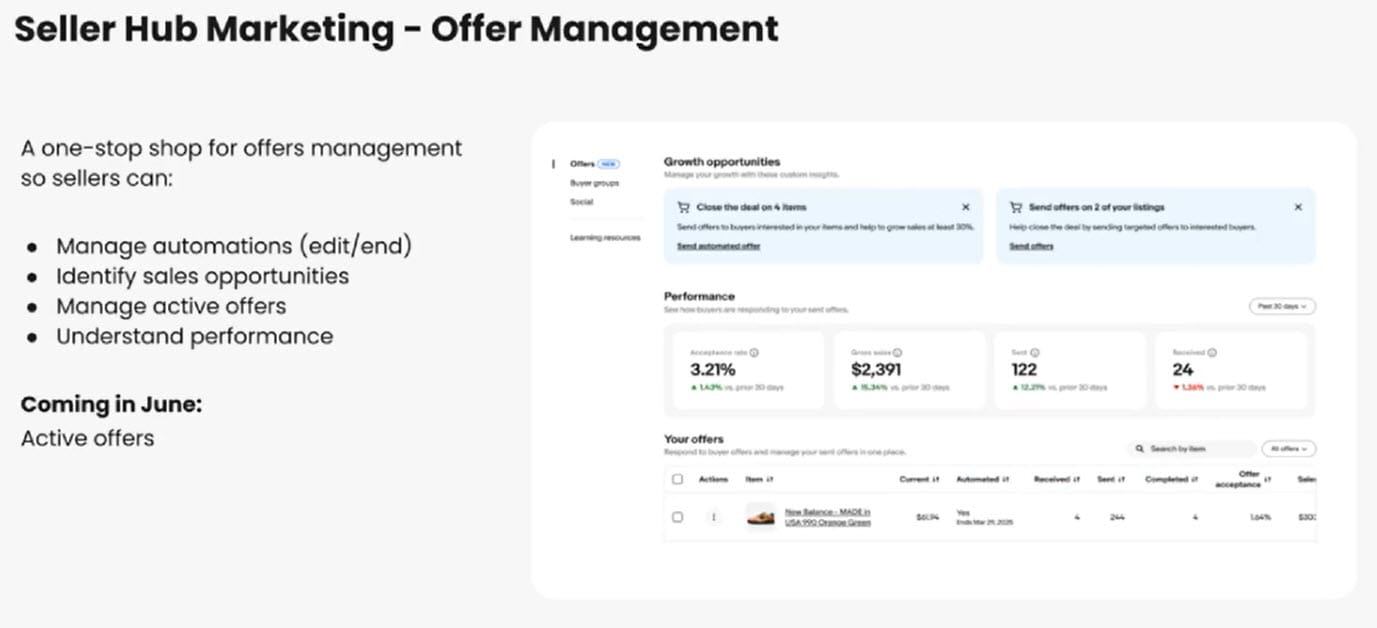Viewport: 1377px width, 628px height.
Task: Sort the table by Automated column
Action: point(1006,480)
